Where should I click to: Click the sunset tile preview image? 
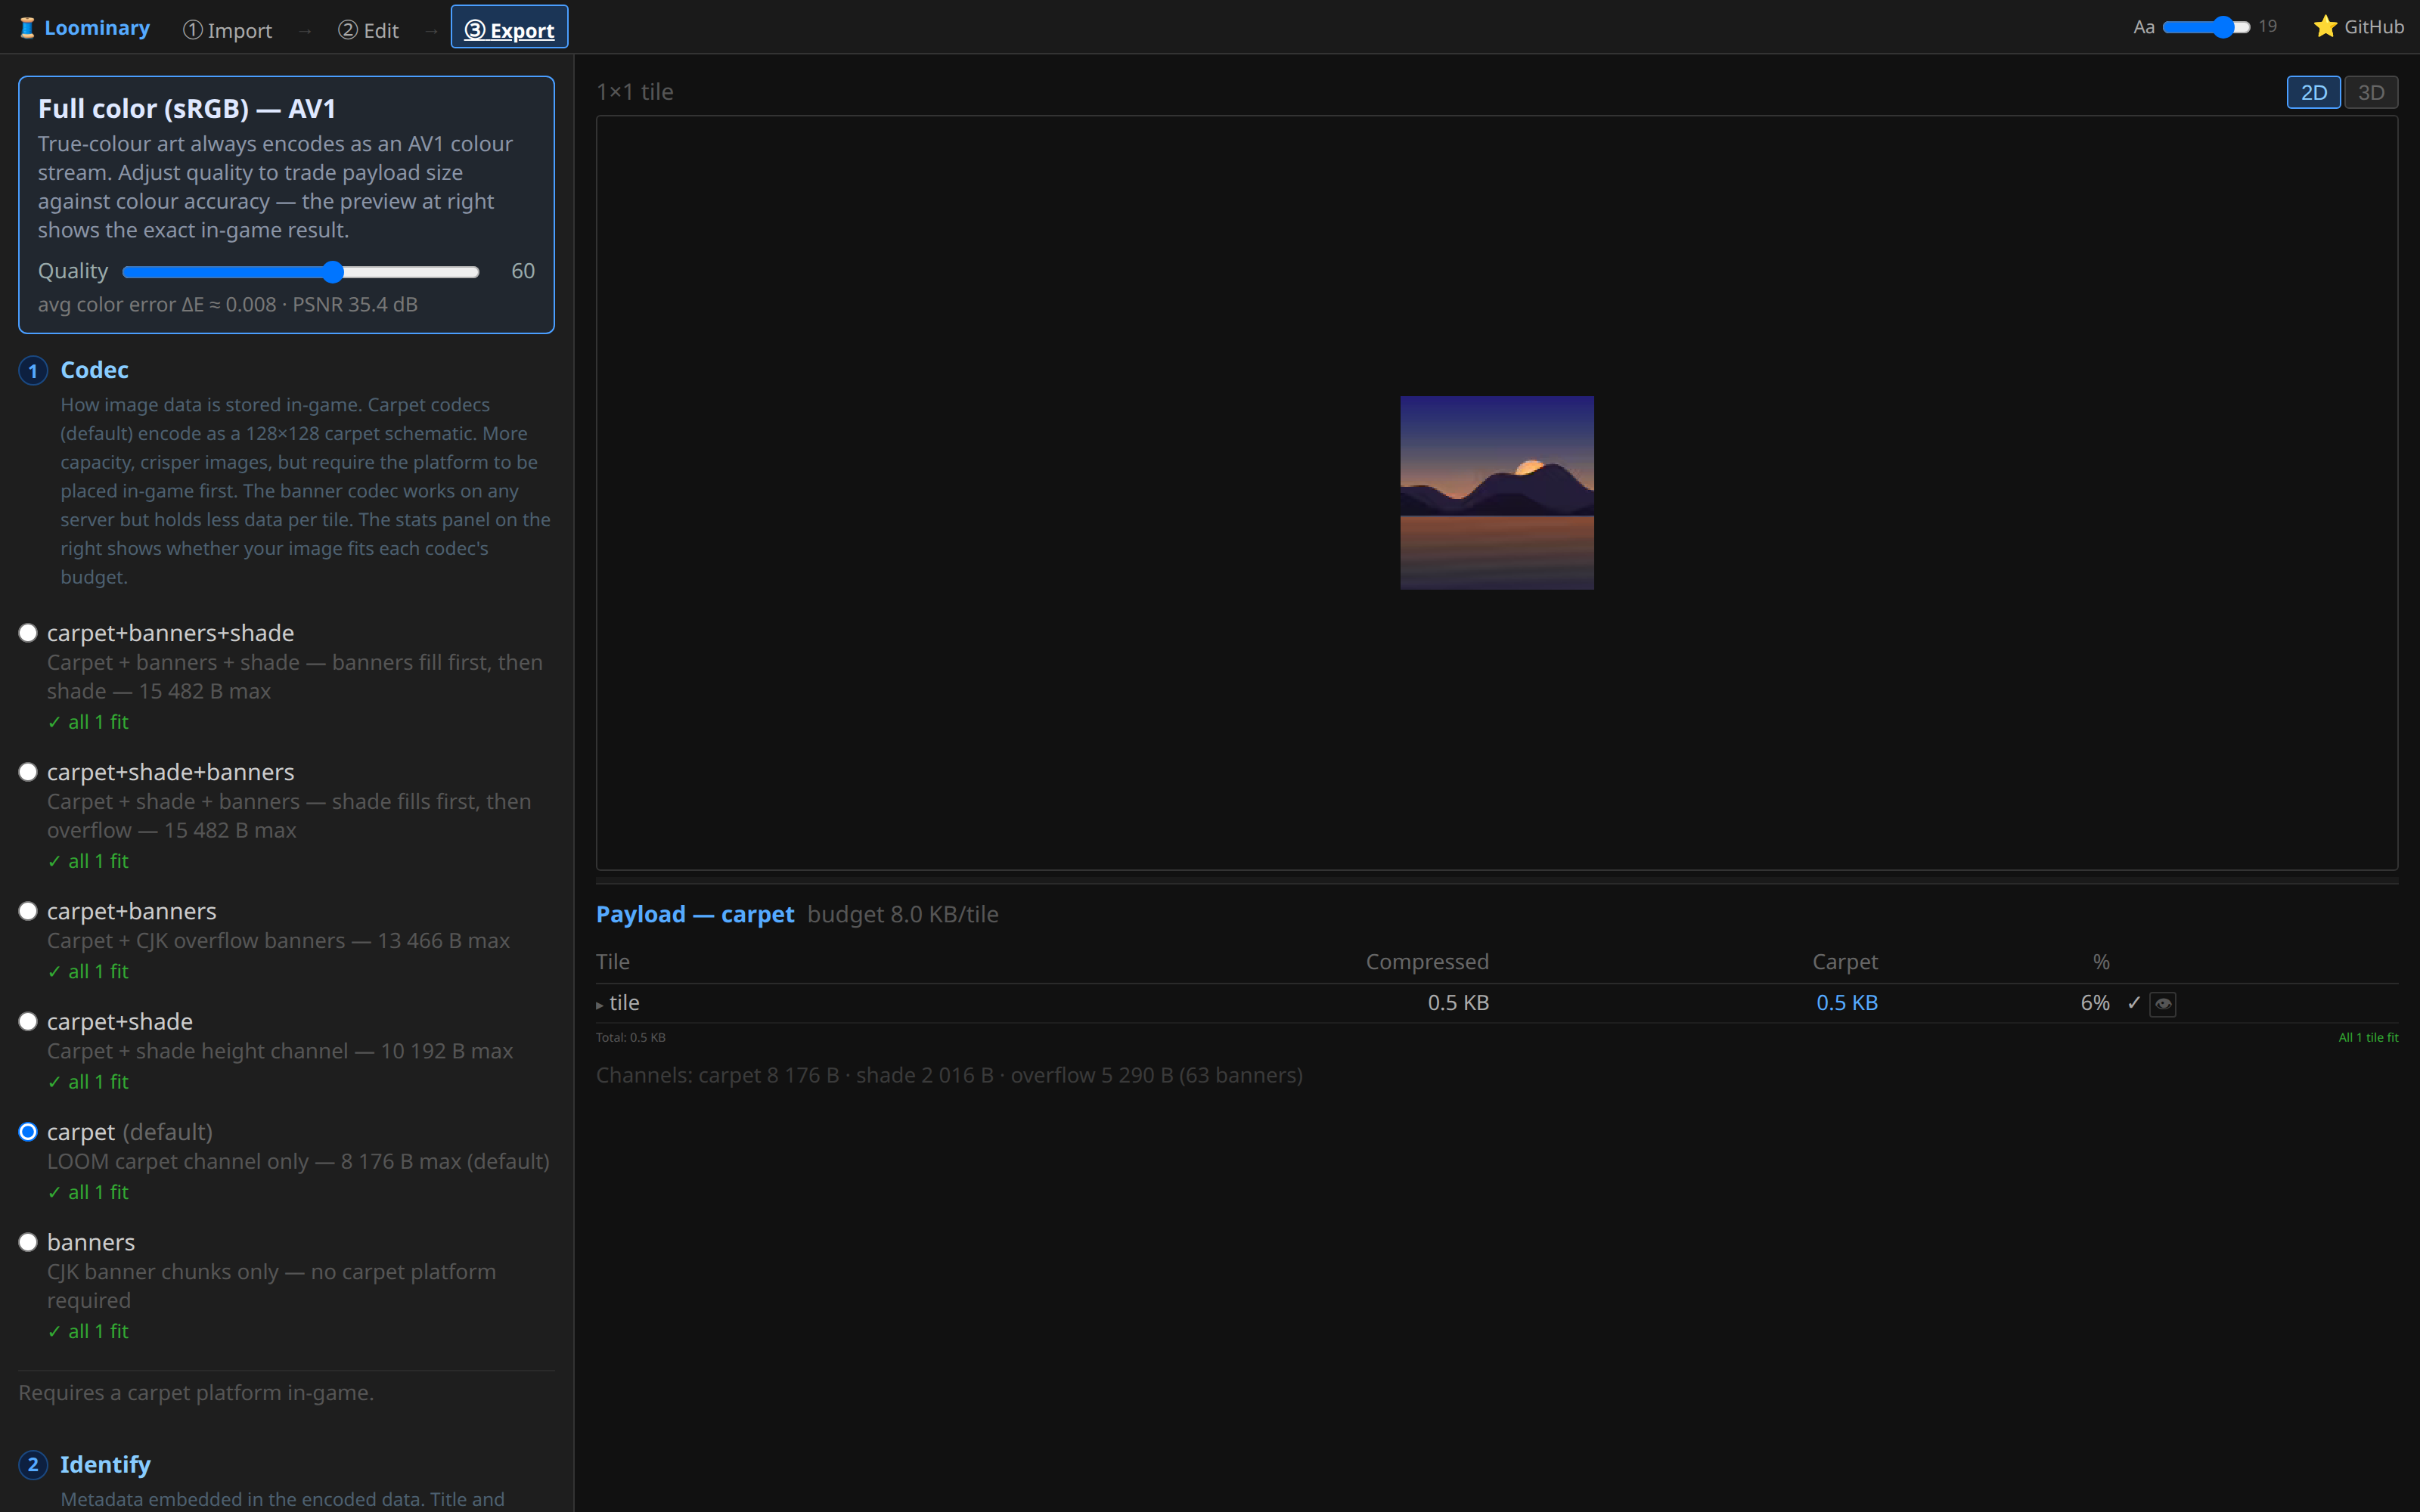point(1496,493)
